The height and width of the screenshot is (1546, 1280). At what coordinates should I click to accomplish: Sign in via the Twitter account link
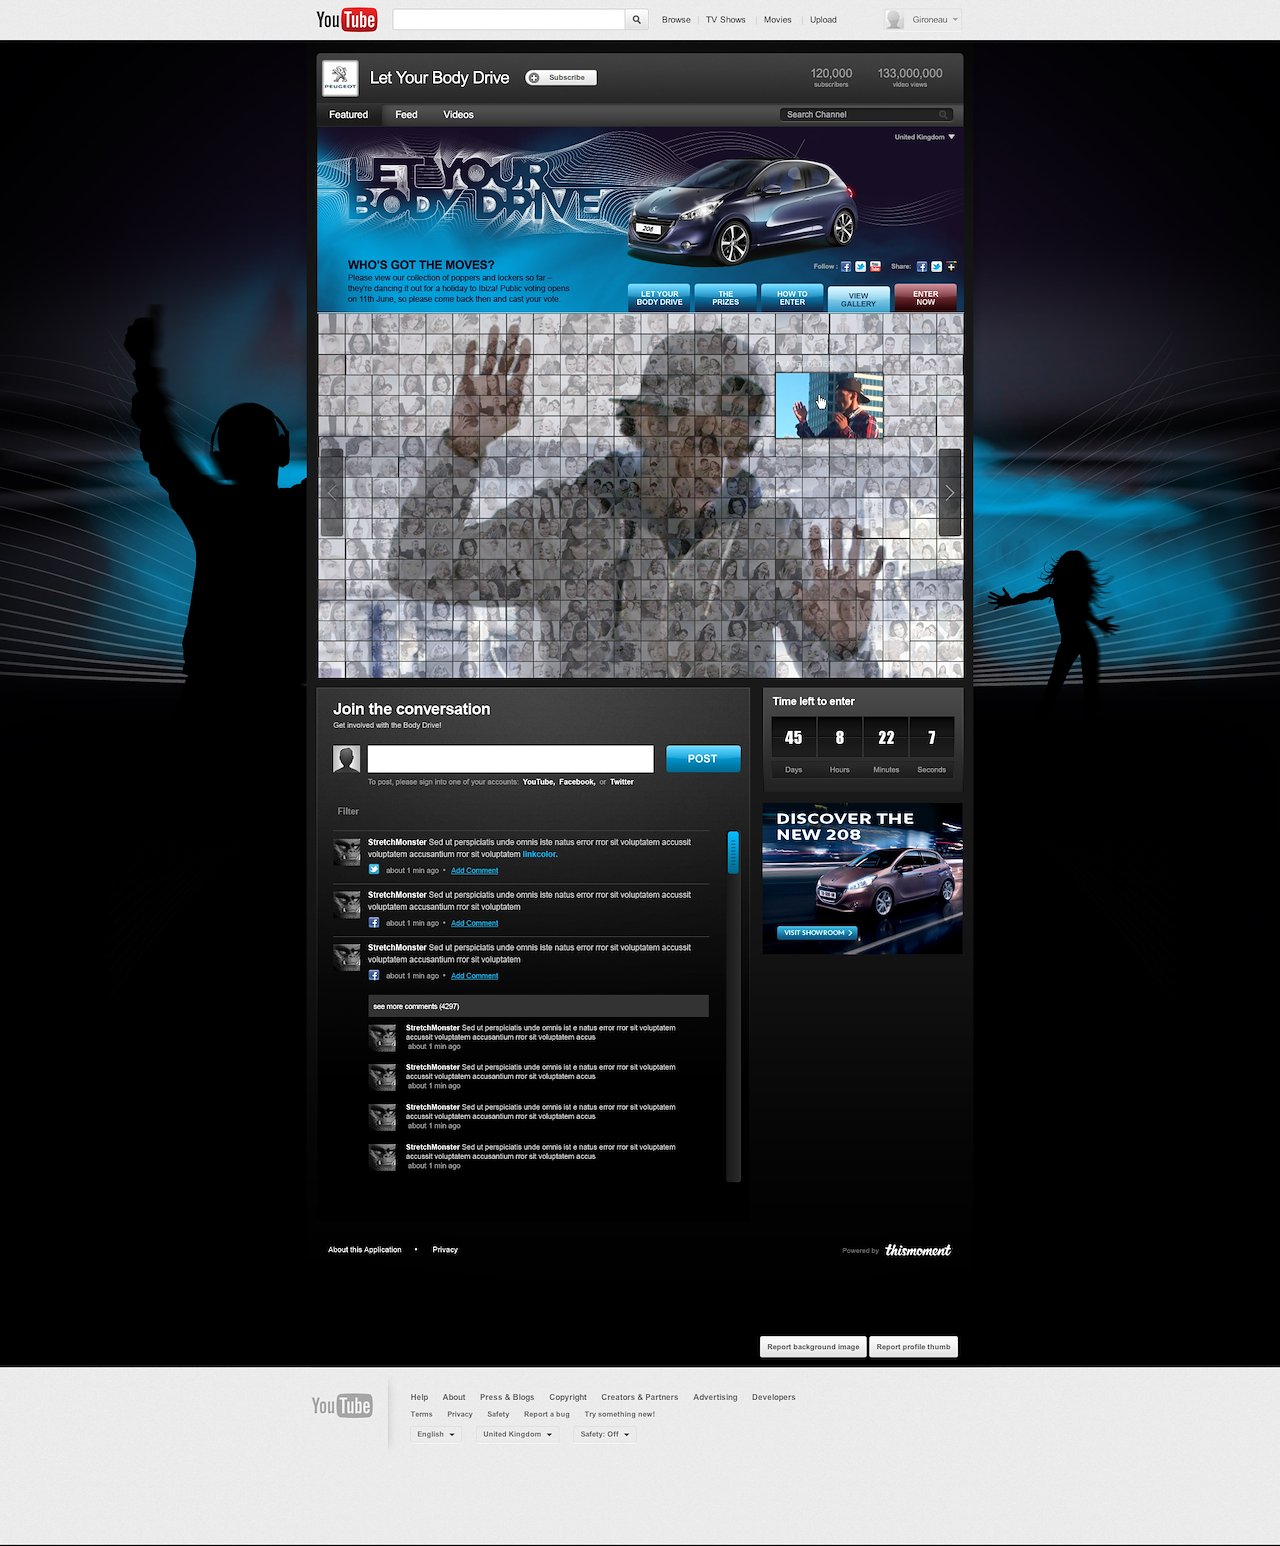point(622,782)
